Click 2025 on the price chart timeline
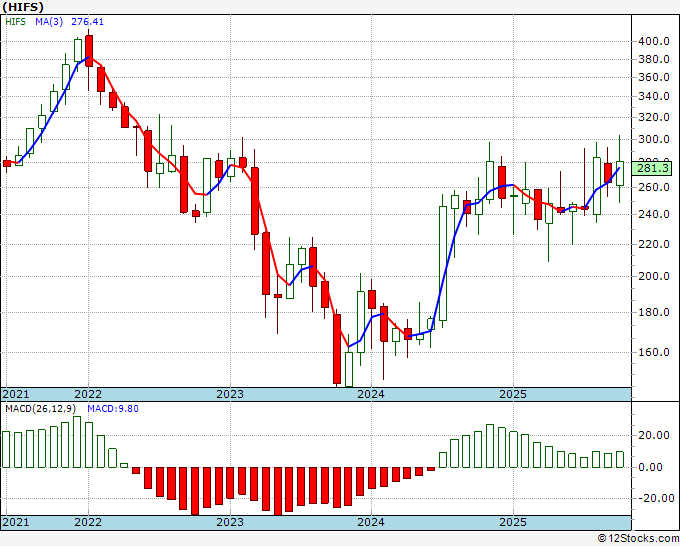 [513, 394]
